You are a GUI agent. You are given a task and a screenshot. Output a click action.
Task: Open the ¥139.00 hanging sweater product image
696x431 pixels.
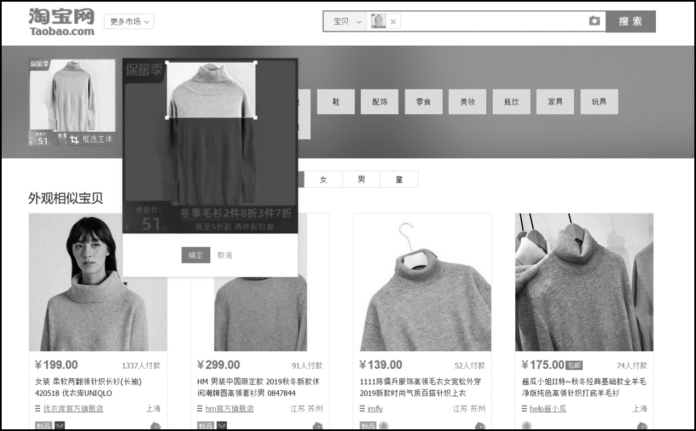421,282
